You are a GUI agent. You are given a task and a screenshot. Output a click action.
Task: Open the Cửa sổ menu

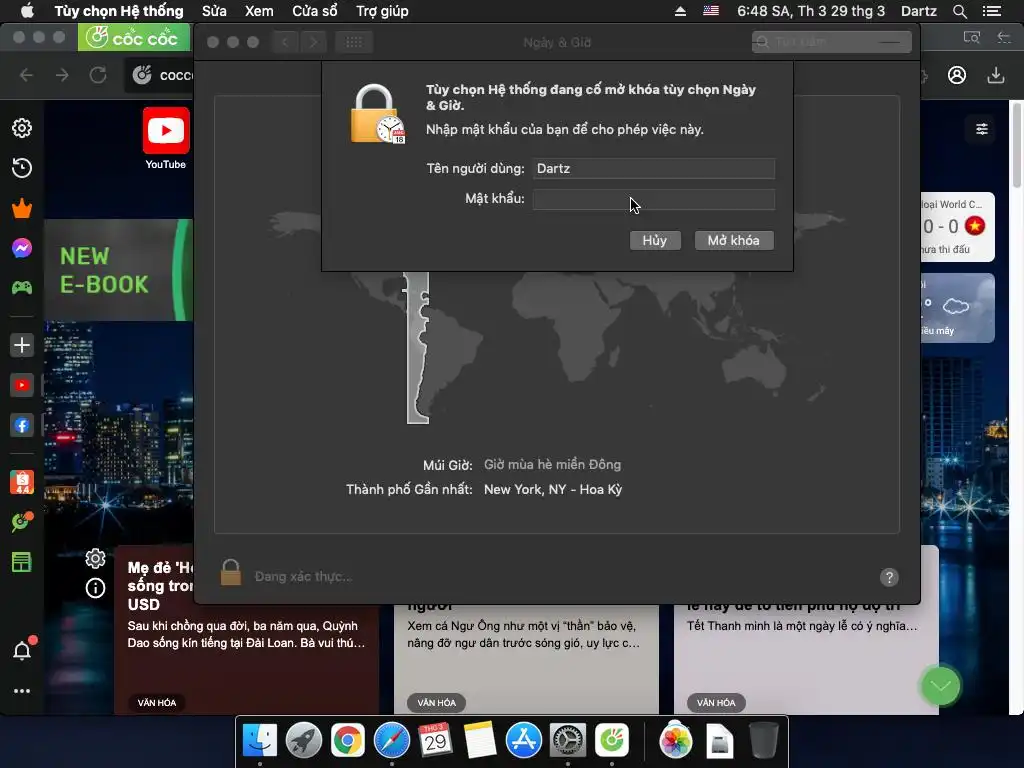pyautogui.click(x=315, y=11)
